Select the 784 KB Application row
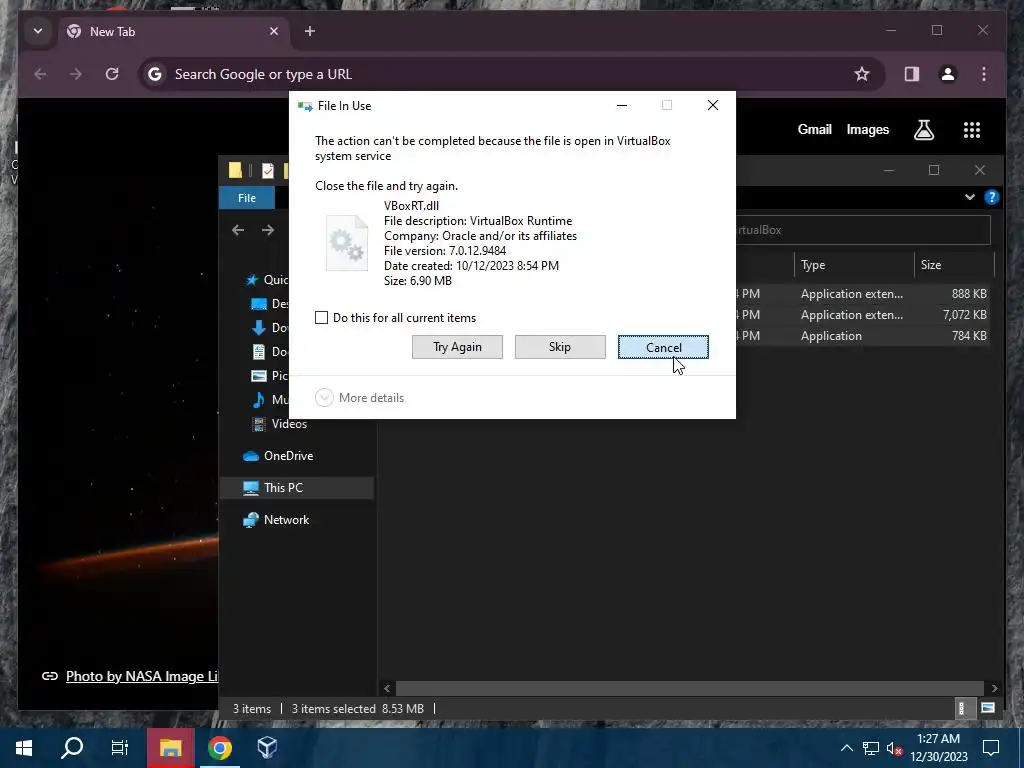The image size is (1024, 768). pos(862,336)
